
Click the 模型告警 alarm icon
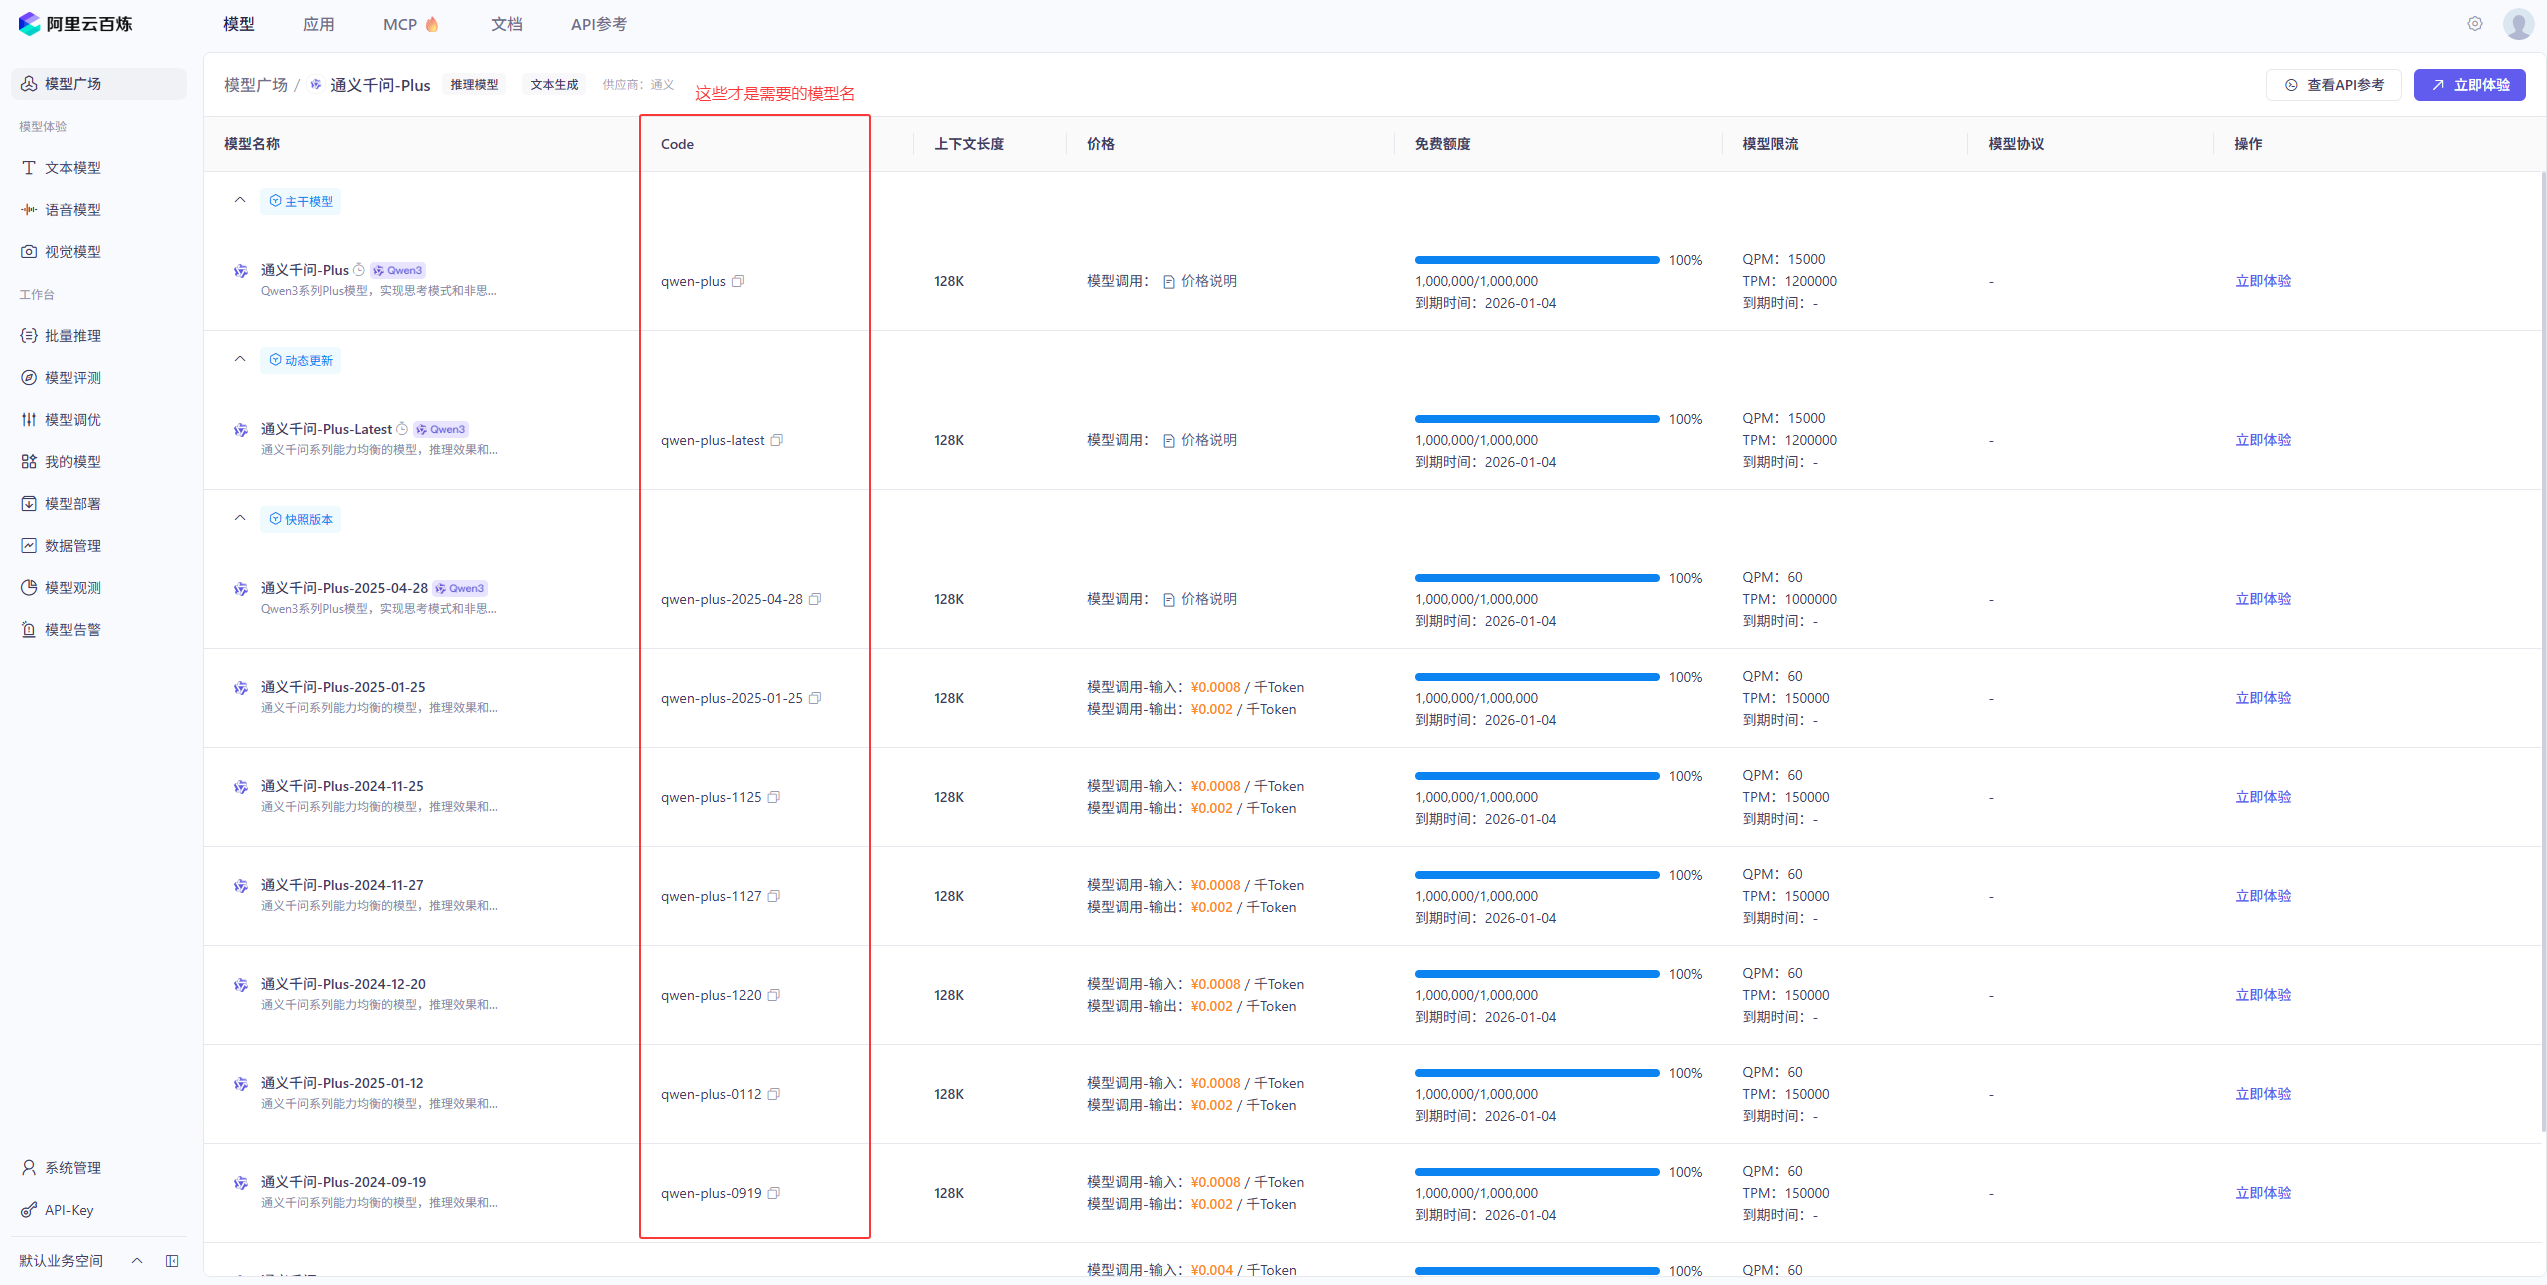pyautogui.click(x=29, y=630)
